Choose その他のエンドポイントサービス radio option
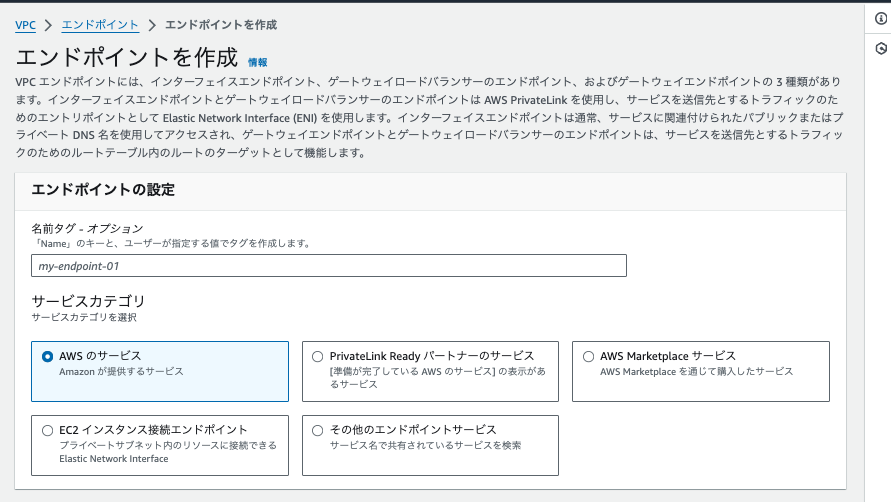The height and width of the screenshot is (502, 891). (318, 430)
